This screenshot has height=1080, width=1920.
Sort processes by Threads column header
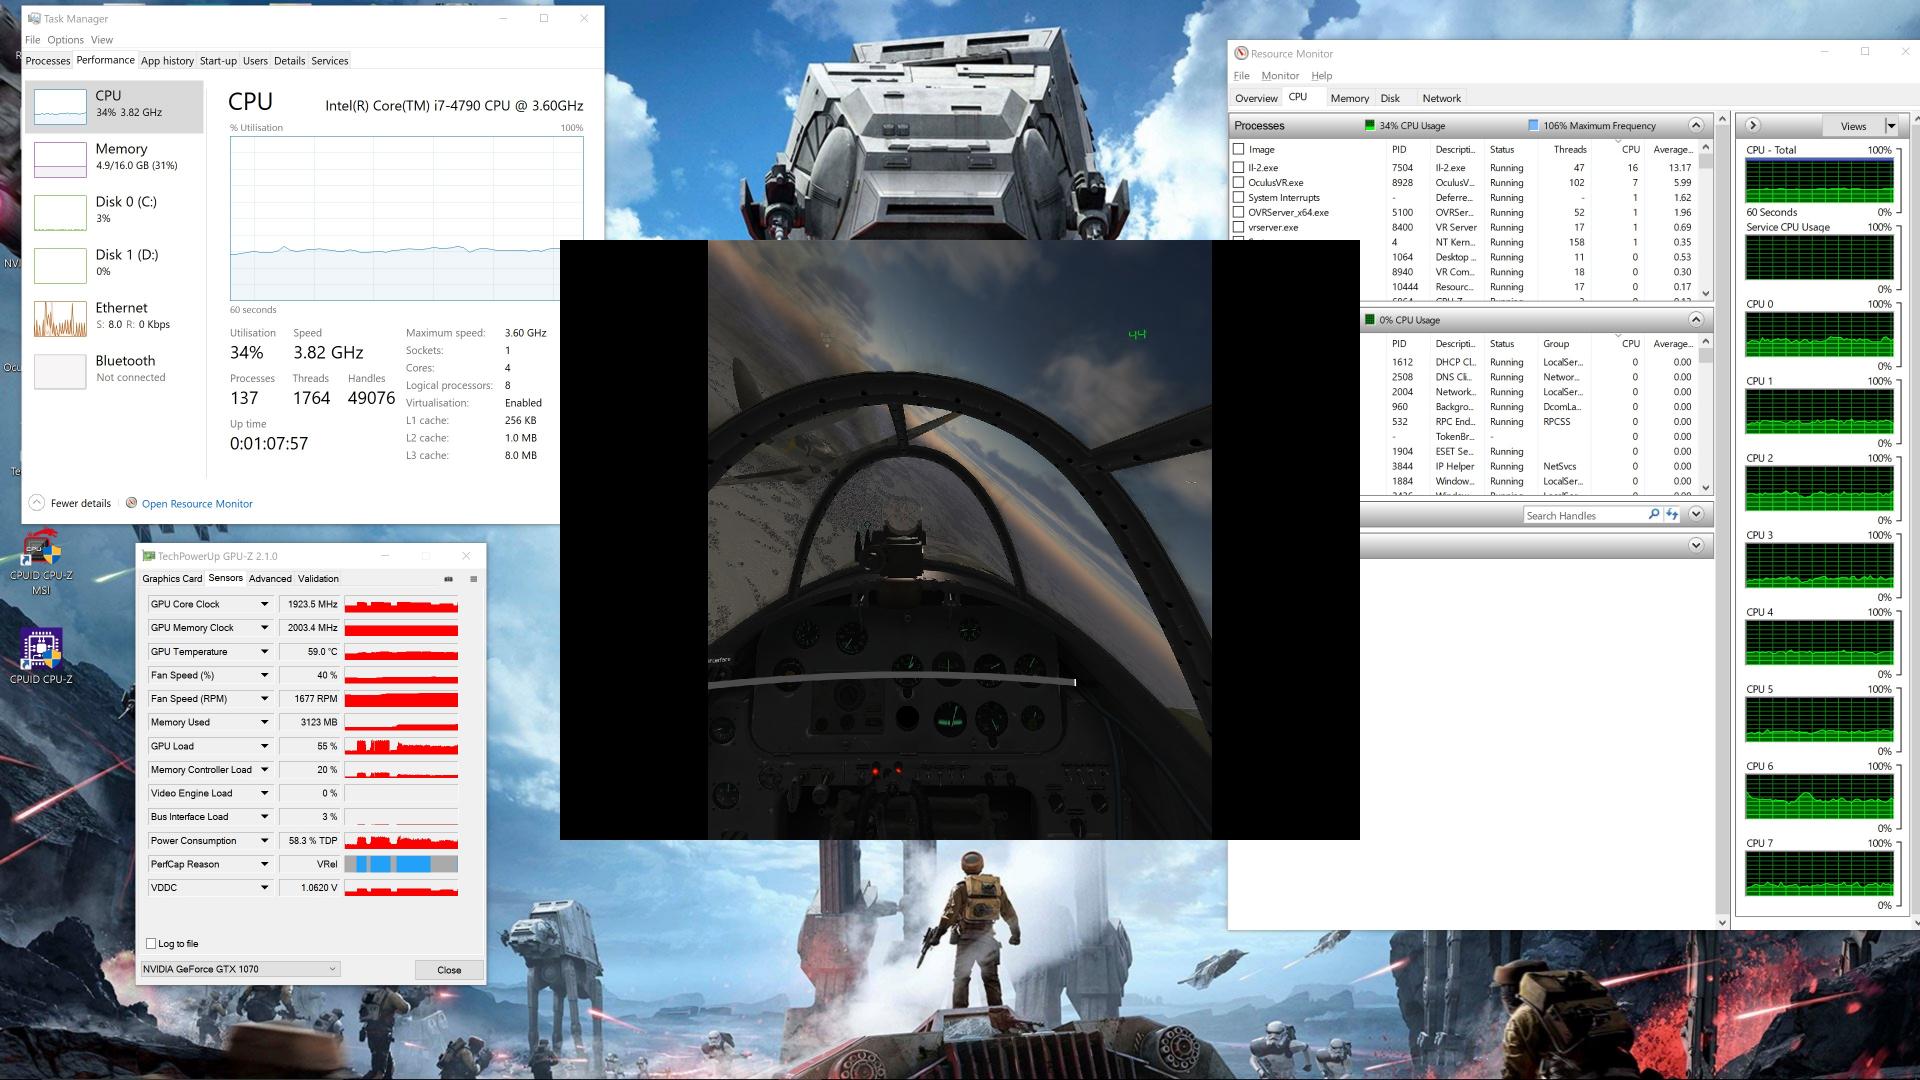1570,150
